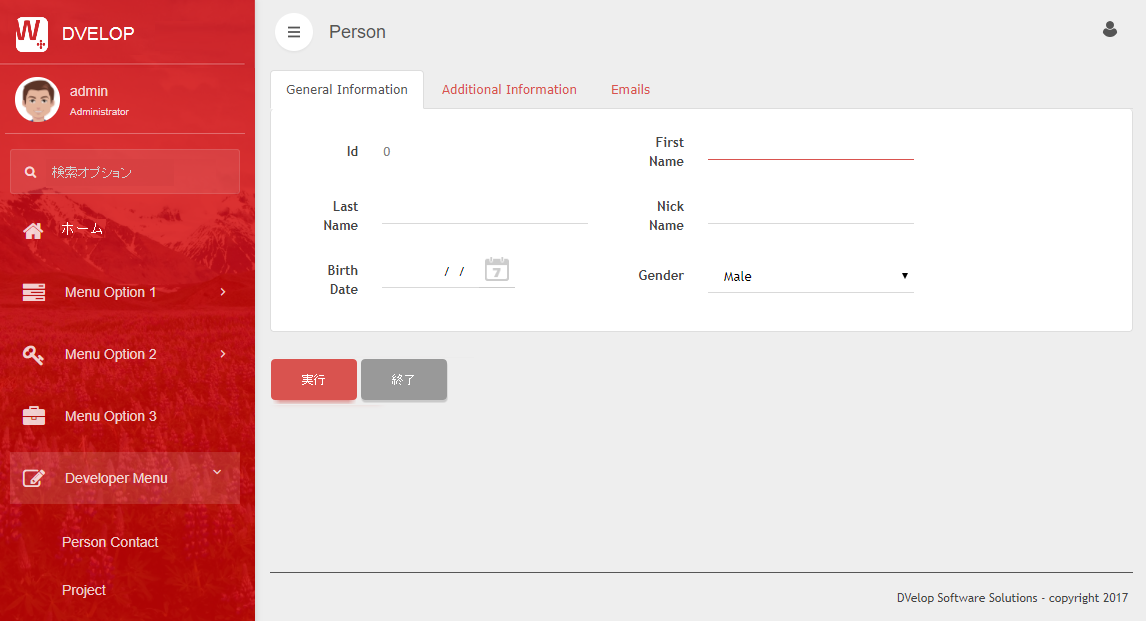This screenshot has width=1146, height=621.
Task: Toggle the hamburger sidebar menu button
Action: [x=294, y=32]
